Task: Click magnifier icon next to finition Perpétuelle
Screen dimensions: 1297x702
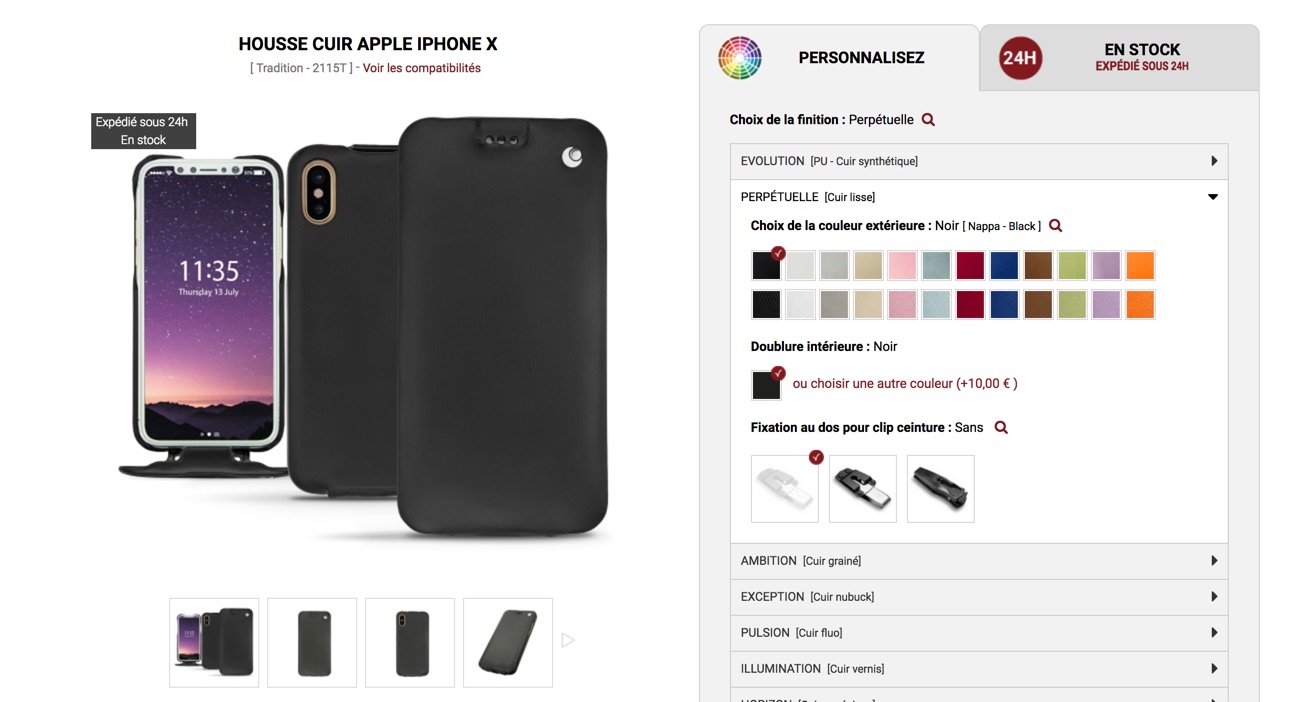Action: tap(928, 120)
